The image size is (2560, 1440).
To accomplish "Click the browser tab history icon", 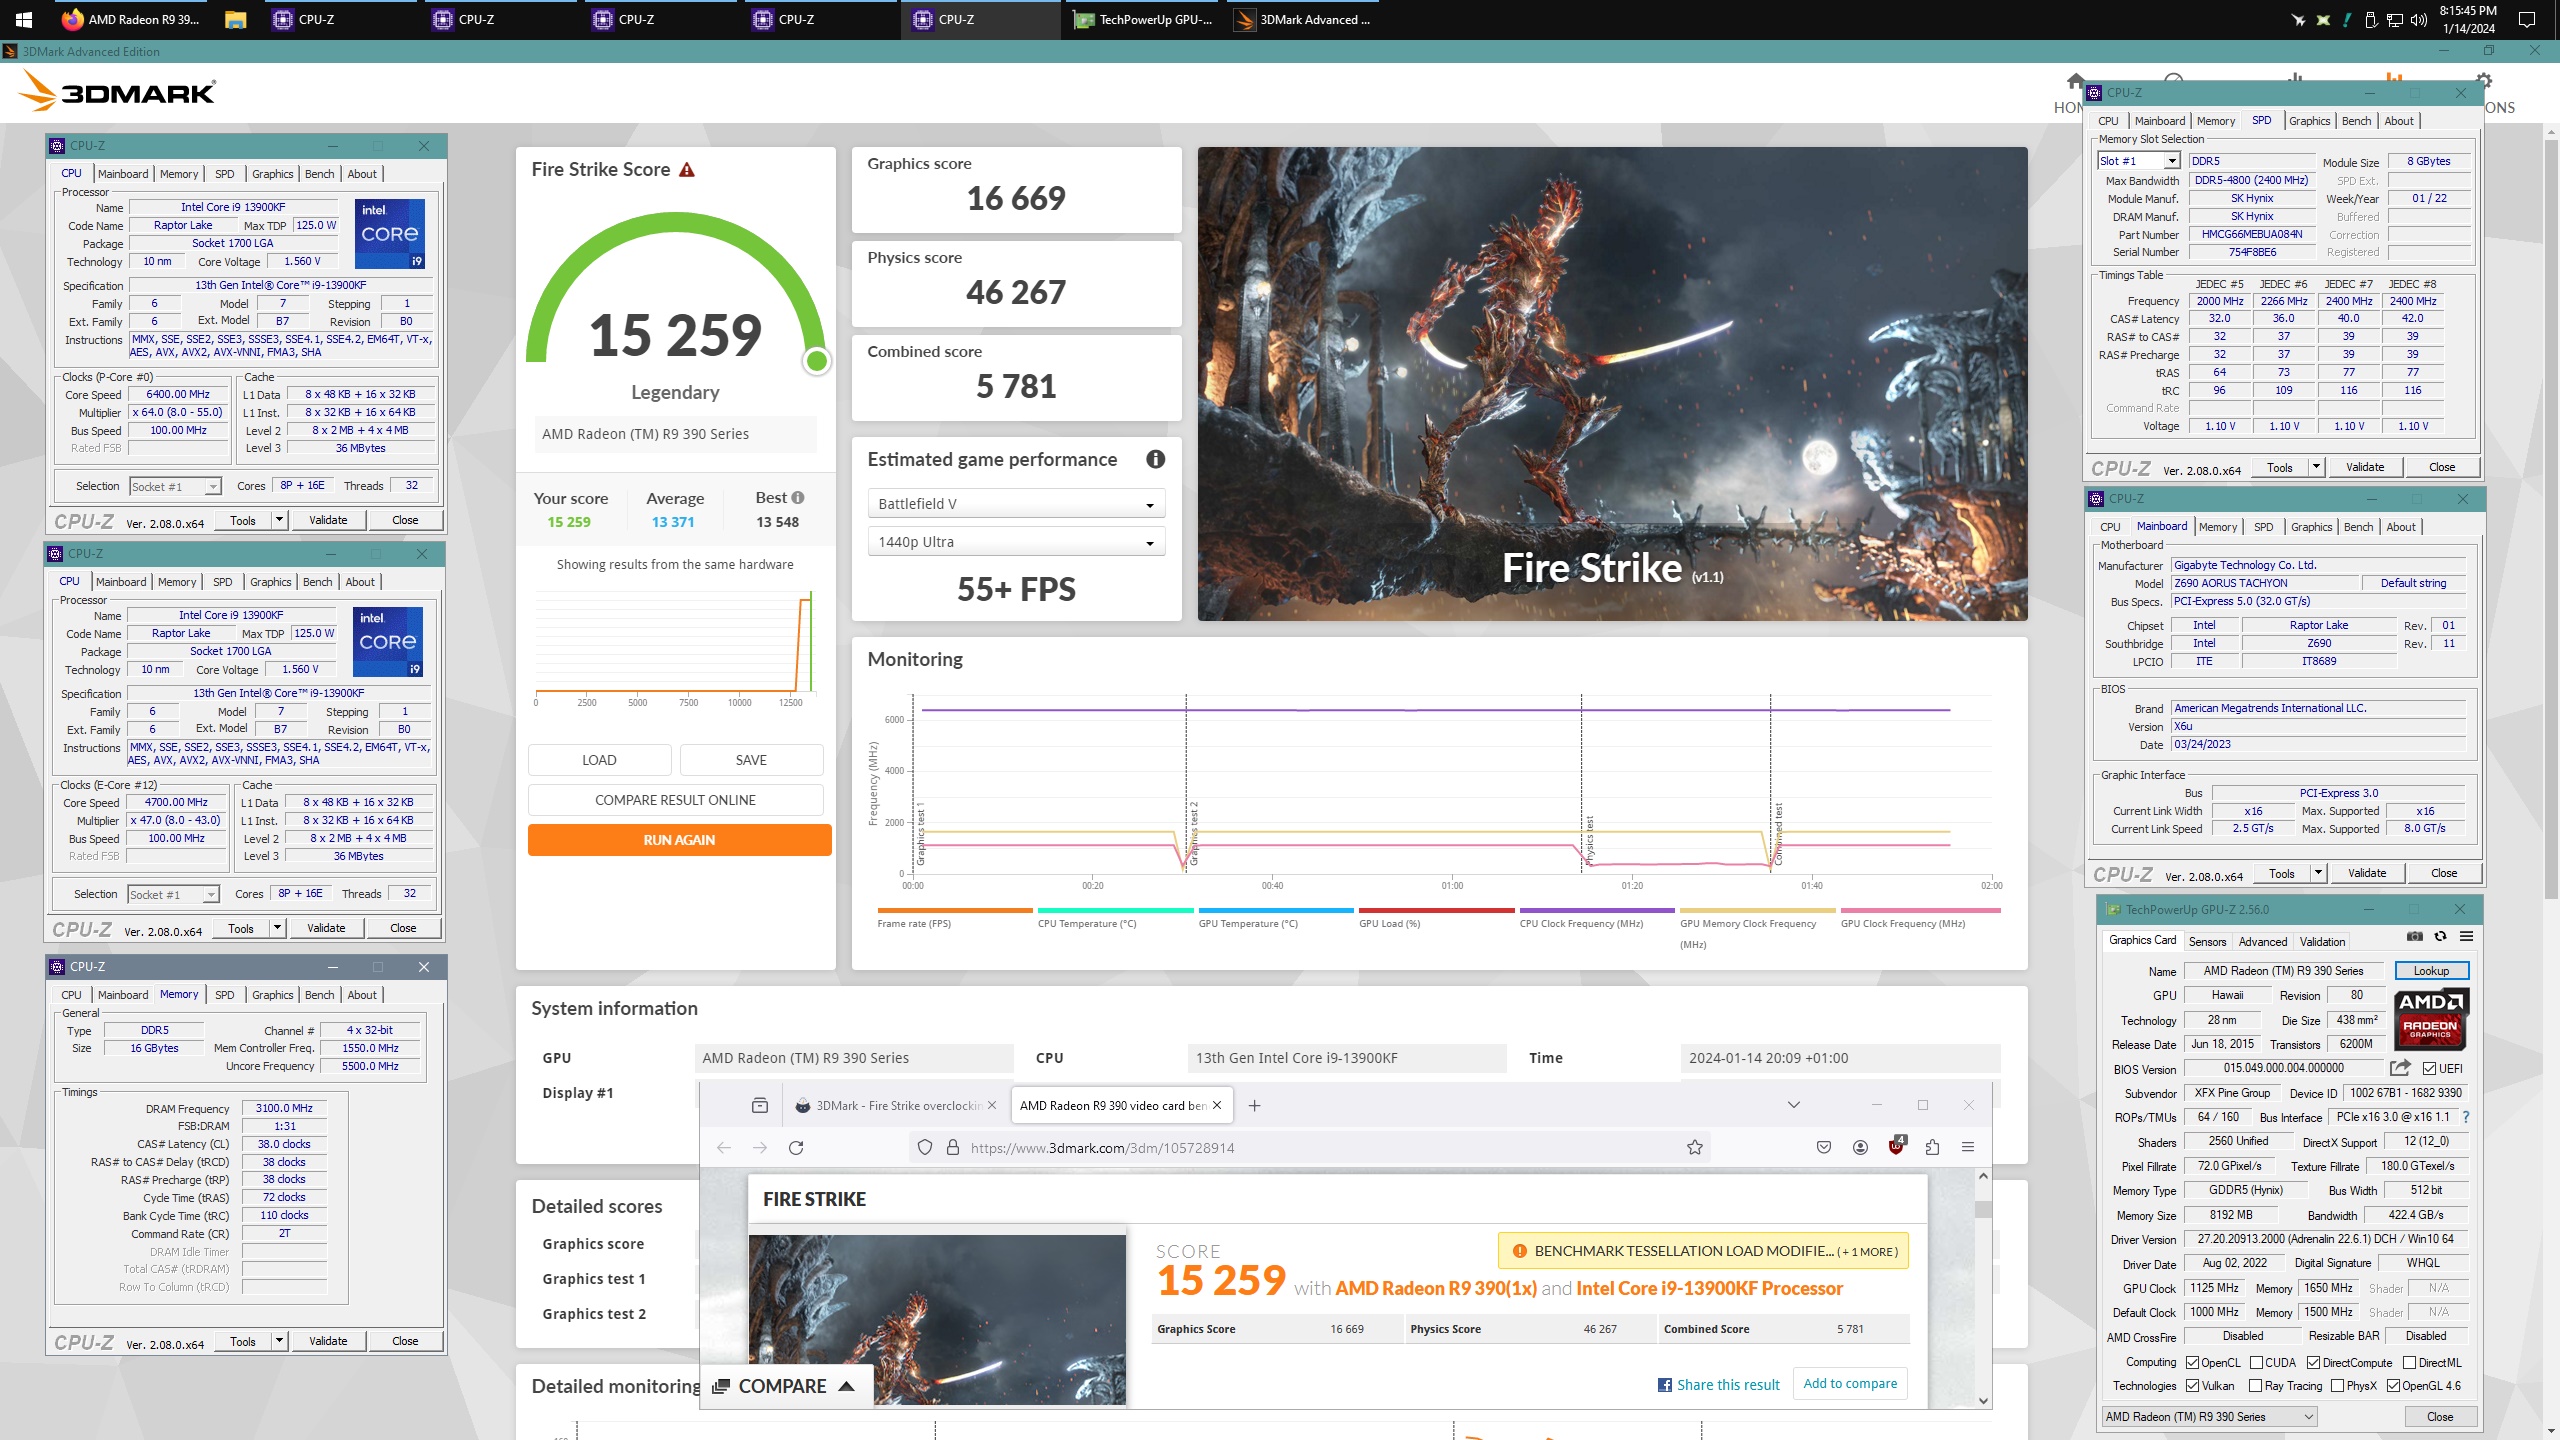I will coord(760,1105).
